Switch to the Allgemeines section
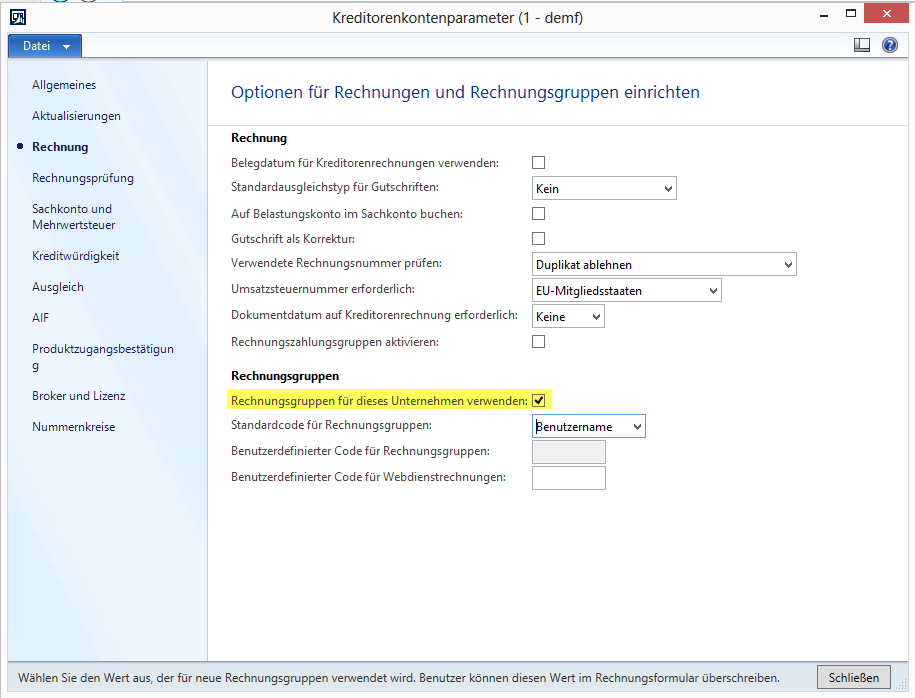Screen dimensions: 915x698 pos(64,85)
